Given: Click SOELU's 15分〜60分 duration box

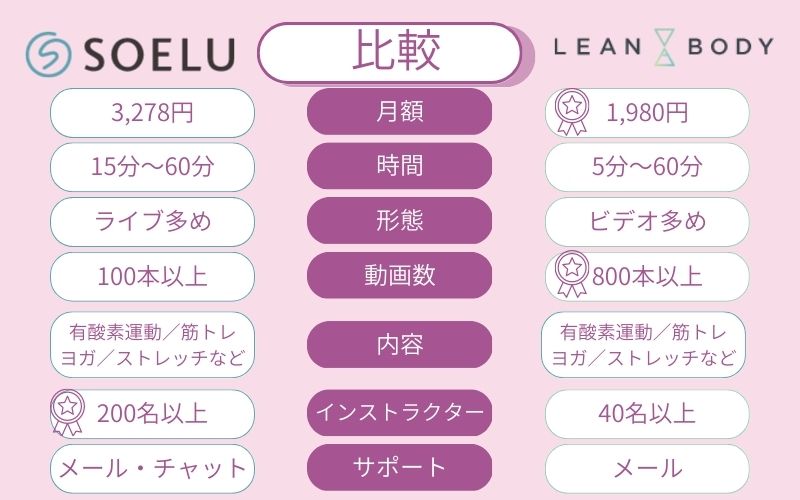Looking at the screenshot, I should tap(152, 167).
